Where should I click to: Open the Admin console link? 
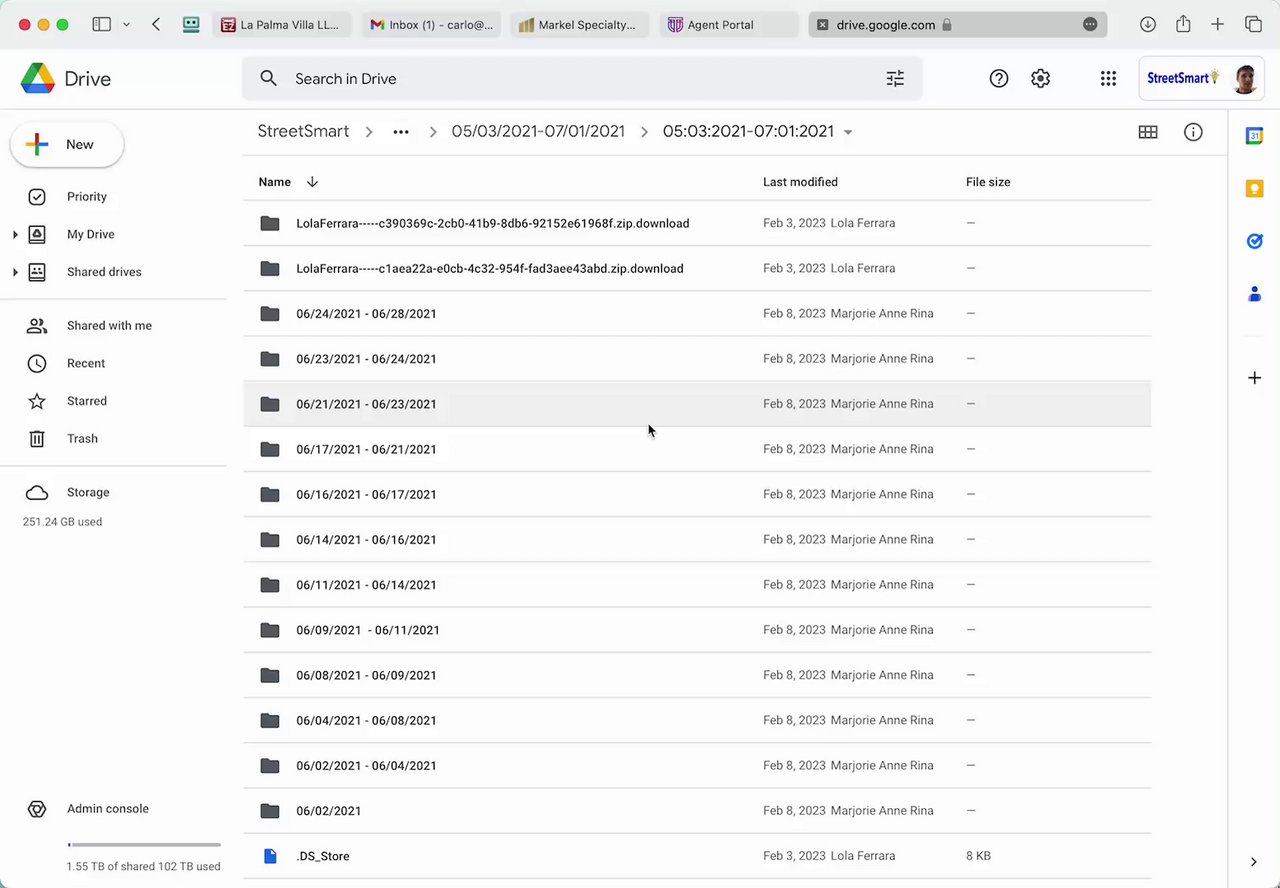point(107,809)
